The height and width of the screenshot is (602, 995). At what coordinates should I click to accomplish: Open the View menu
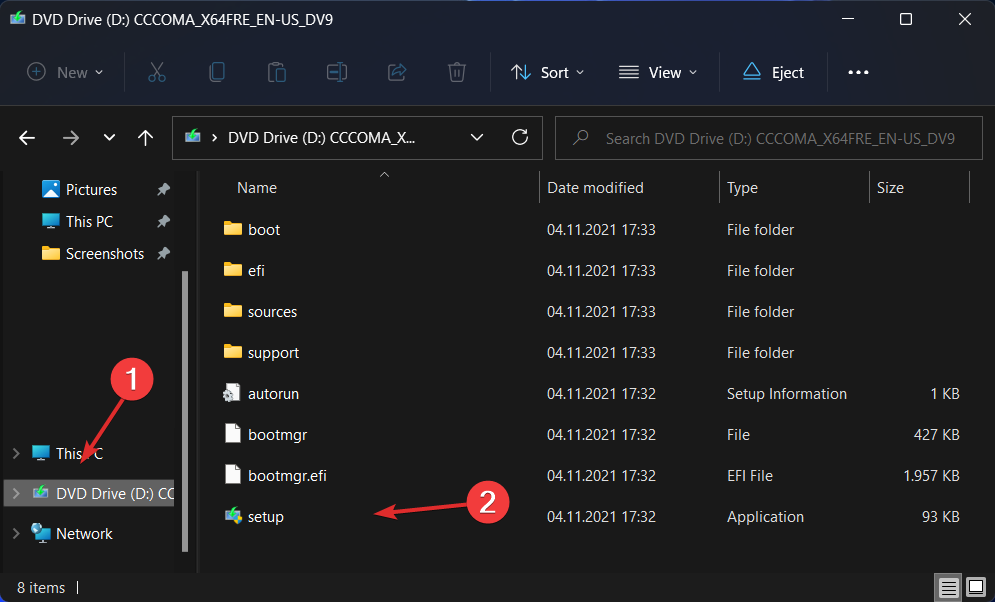pyautogui.click(x=657, y=71)
